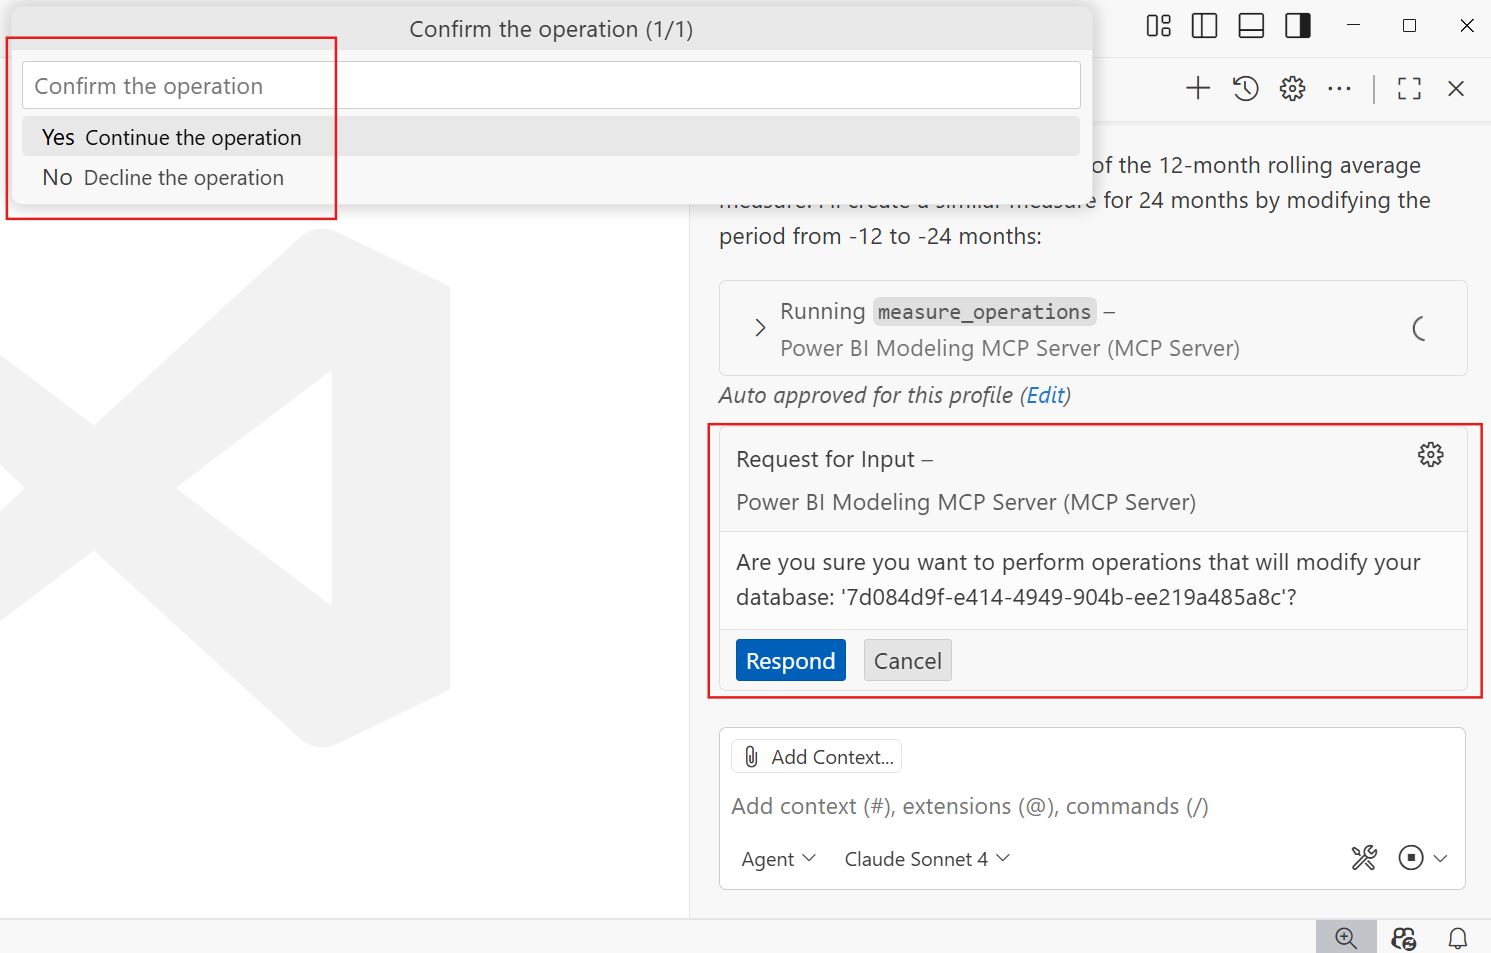This screenshot has width=1491, height=953.
Task: Open chat history with the clock icon
Action: (x=1245, y=88)
